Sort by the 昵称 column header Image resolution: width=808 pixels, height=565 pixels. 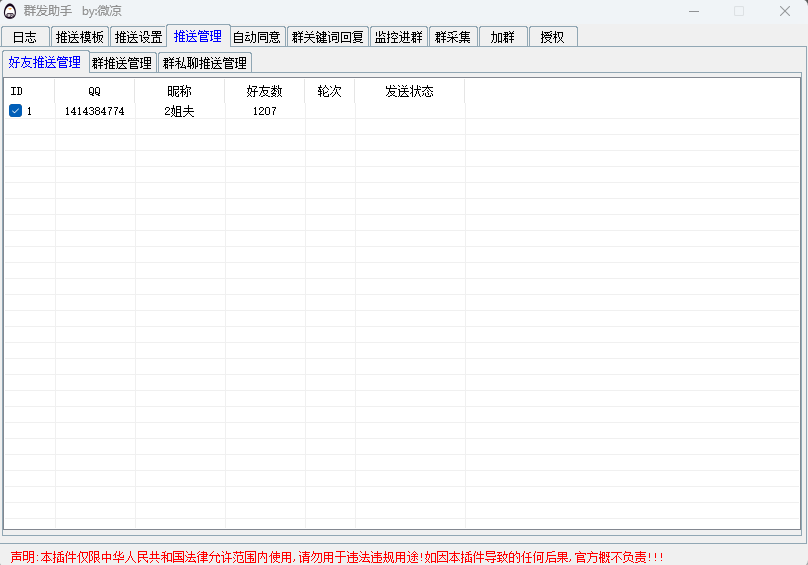pos(179,91)
